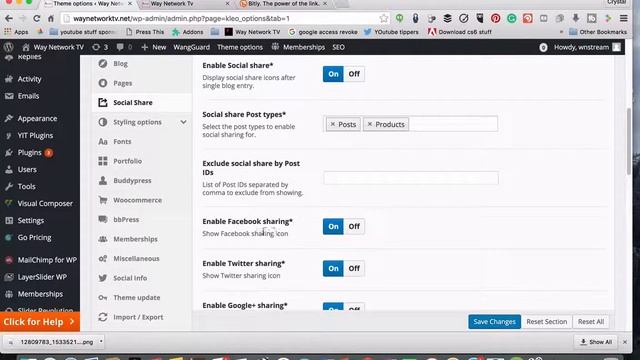Switch to Way Network Tv tab

coord(185,4)
